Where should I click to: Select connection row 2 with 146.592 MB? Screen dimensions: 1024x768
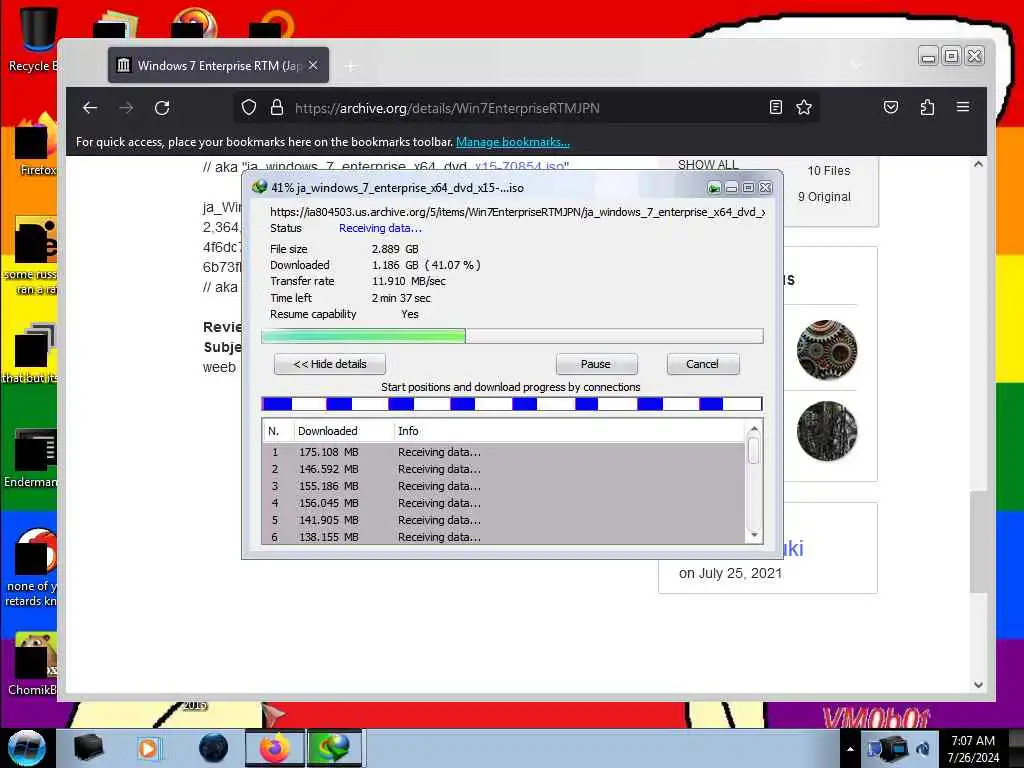pos(503,469)
